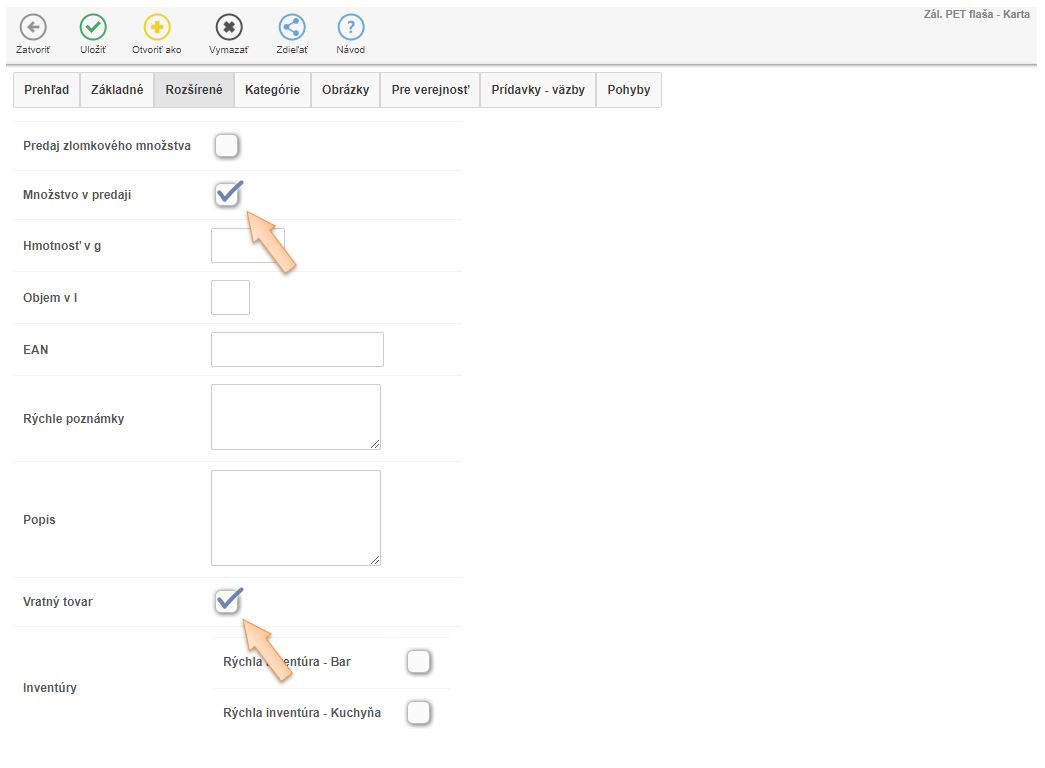Click the Otvoriť ako plus icon

pyautogui.click(x=157, y=28)
